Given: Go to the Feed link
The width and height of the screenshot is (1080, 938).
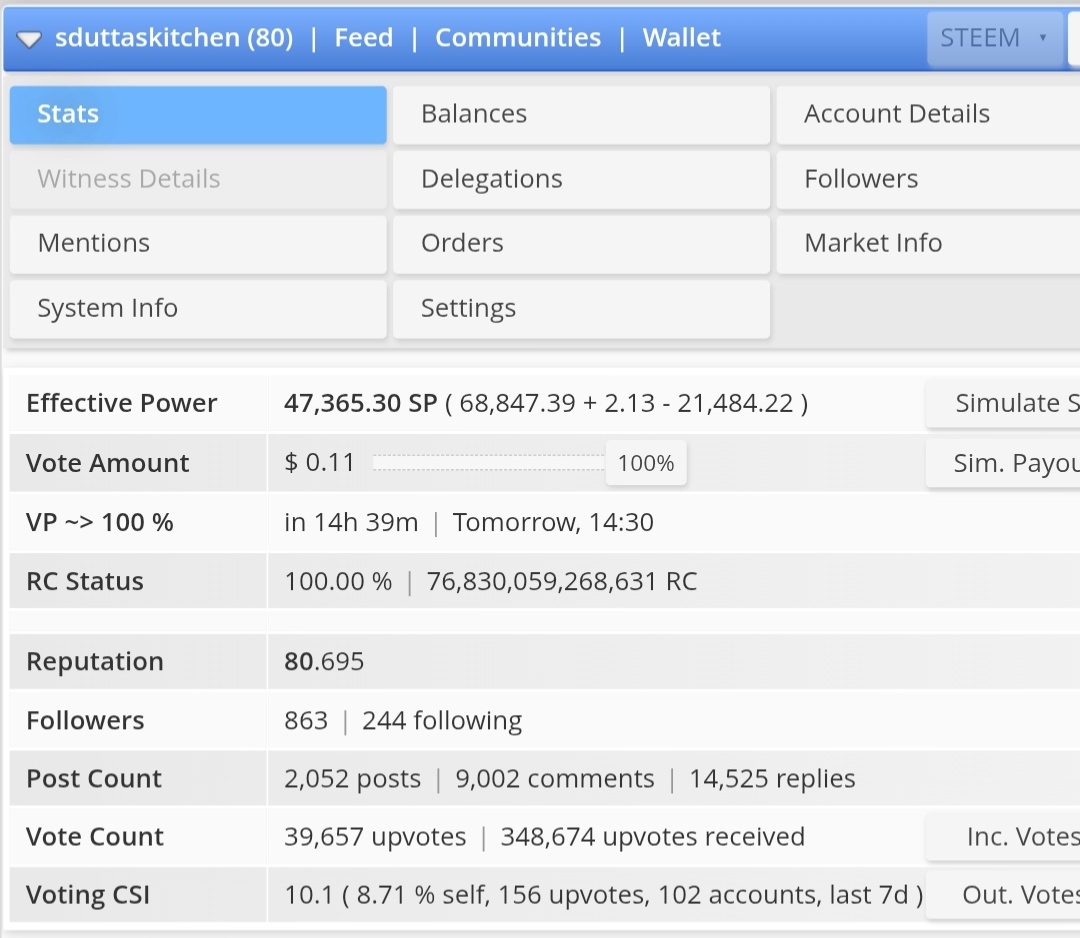Looking at the screenshot, I should (364, 38).
